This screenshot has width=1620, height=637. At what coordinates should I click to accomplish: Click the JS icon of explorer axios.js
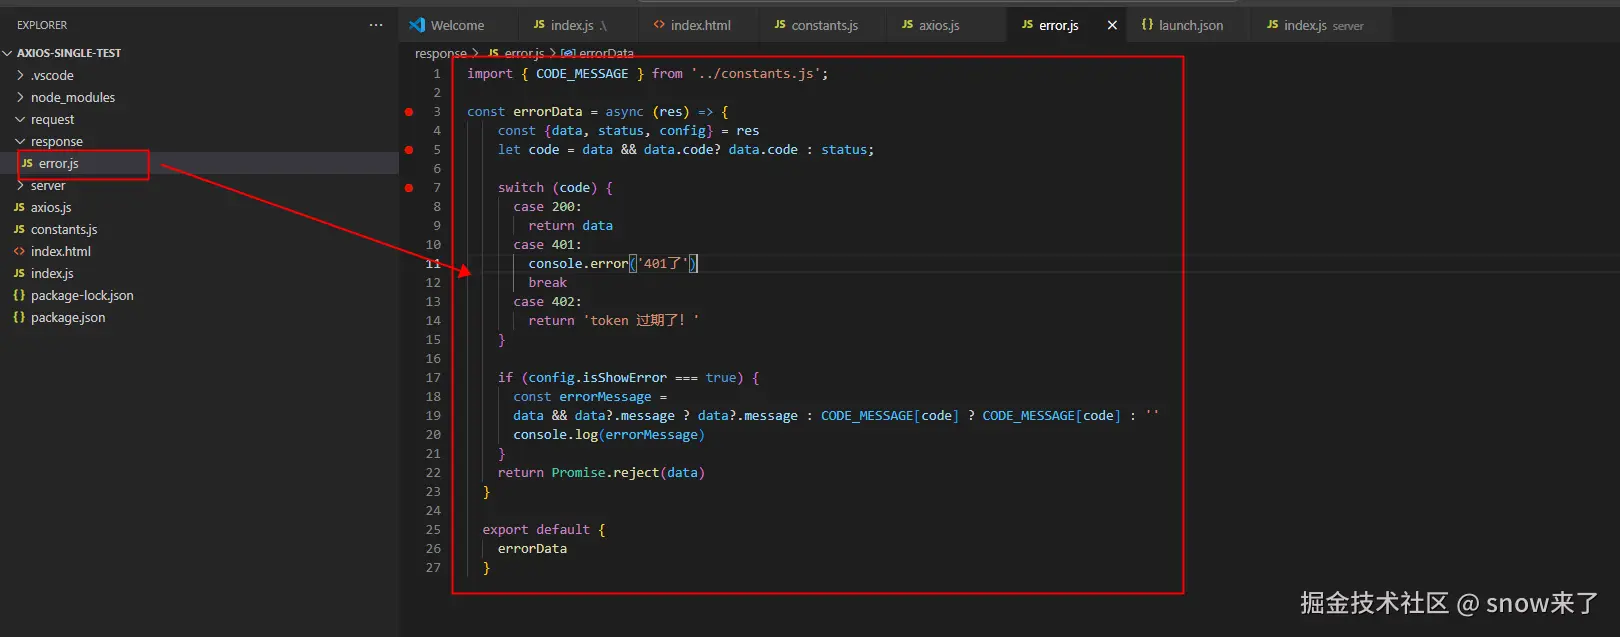[x=19, y=207]
